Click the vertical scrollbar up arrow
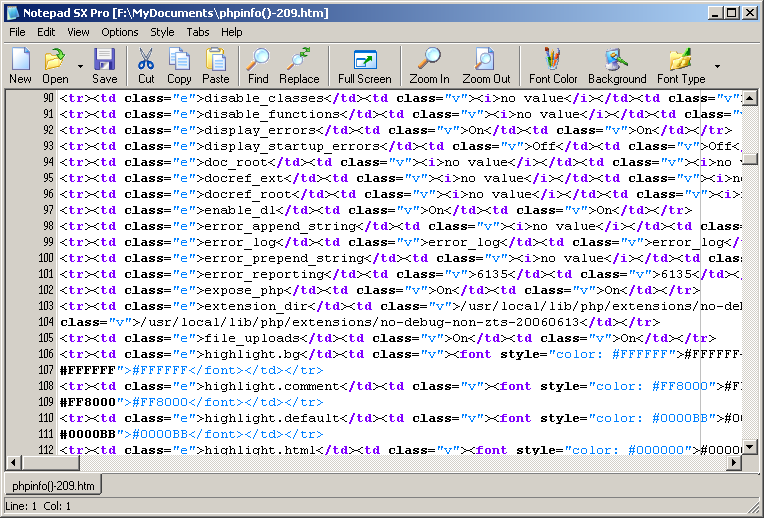 point(749,98)
